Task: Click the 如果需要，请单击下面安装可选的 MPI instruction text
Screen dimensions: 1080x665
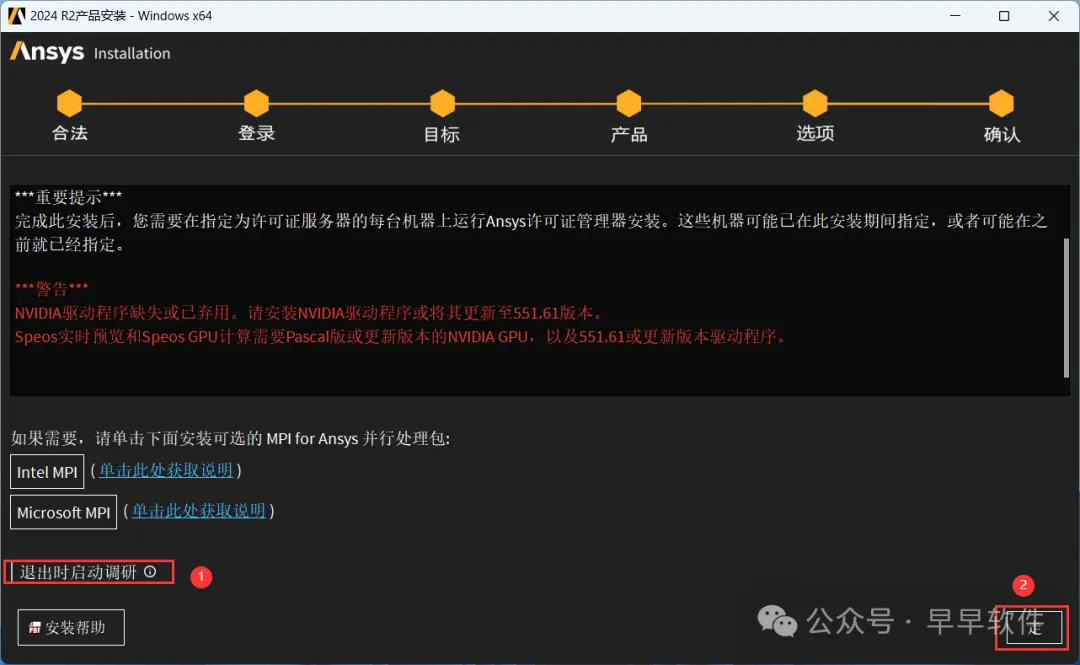Action: 230,439
